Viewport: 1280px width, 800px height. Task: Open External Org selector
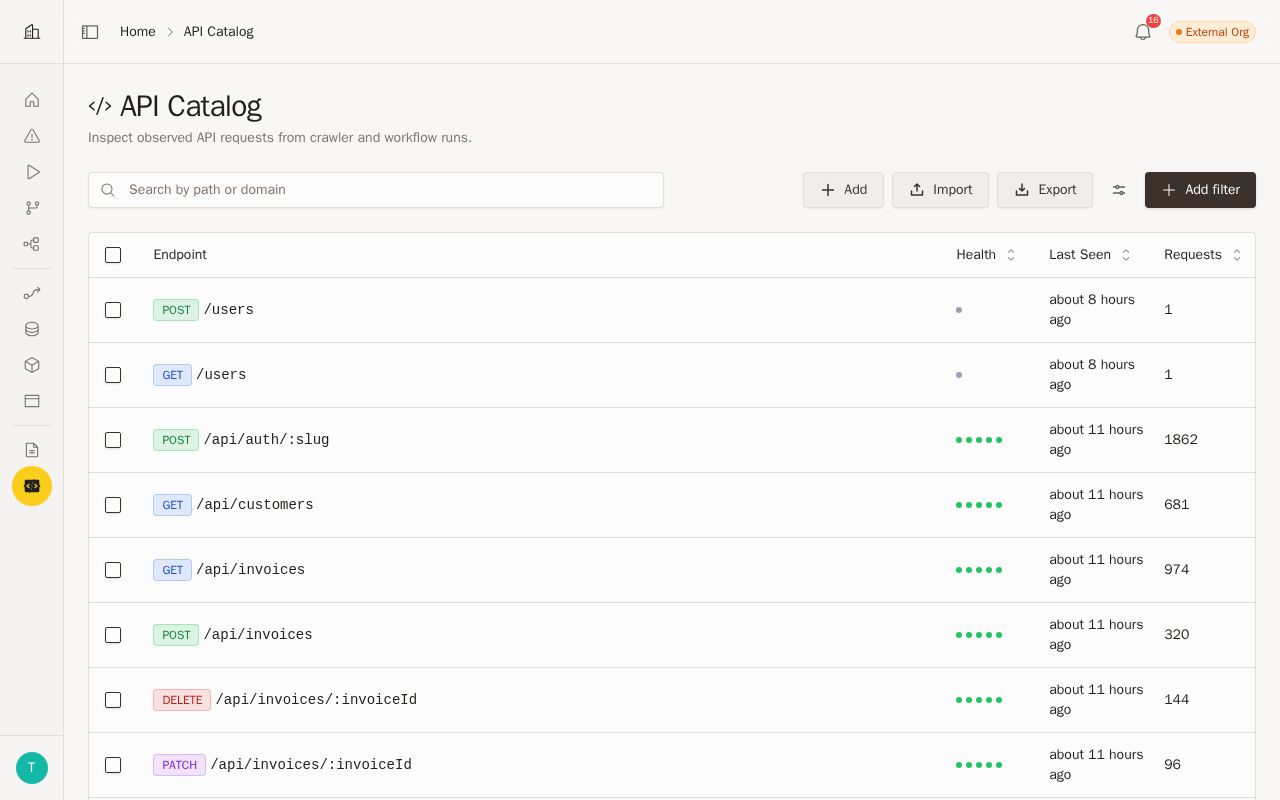click(1212, 32)
